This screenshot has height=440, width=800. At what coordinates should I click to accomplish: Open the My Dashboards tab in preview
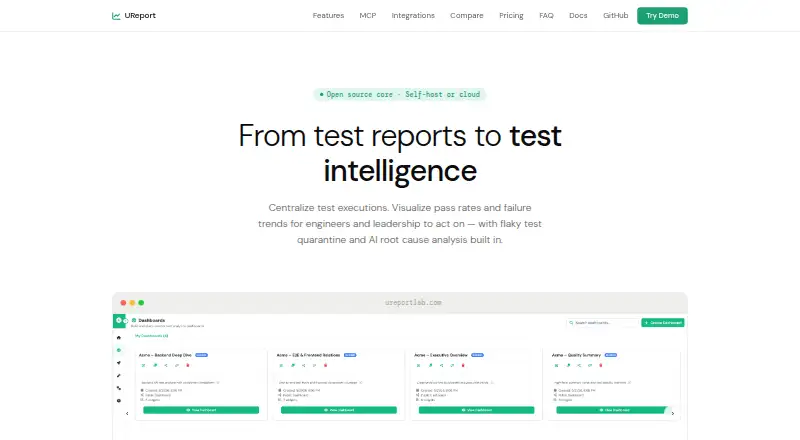(x=152, y=336)
